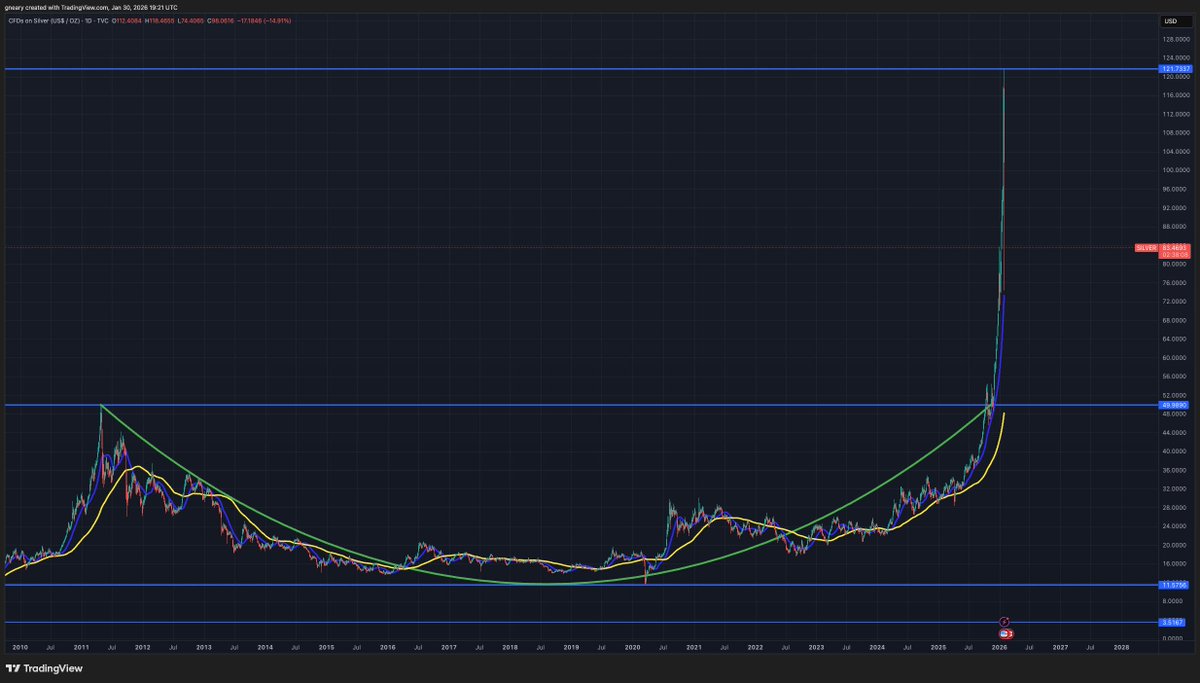This screenshot has width=1200, height=683.
Task: Click the 2026 label on time axis
Action: pyautogui.click(x=999, y=647)
